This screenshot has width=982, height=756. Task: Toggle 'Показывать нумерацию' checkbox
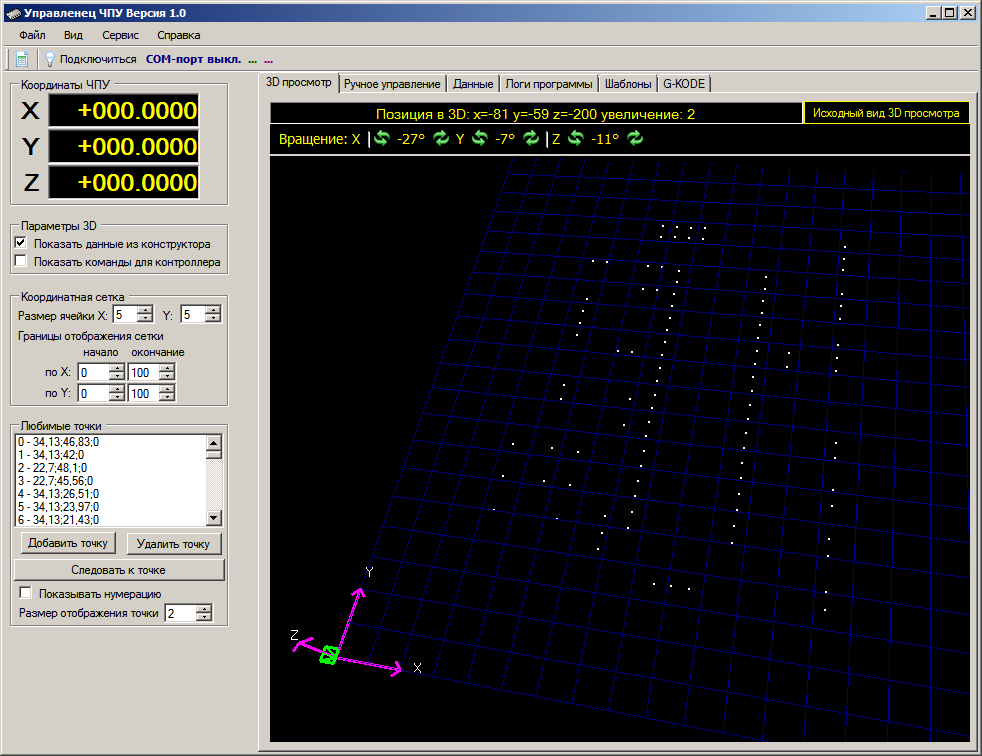coord(26,593)
